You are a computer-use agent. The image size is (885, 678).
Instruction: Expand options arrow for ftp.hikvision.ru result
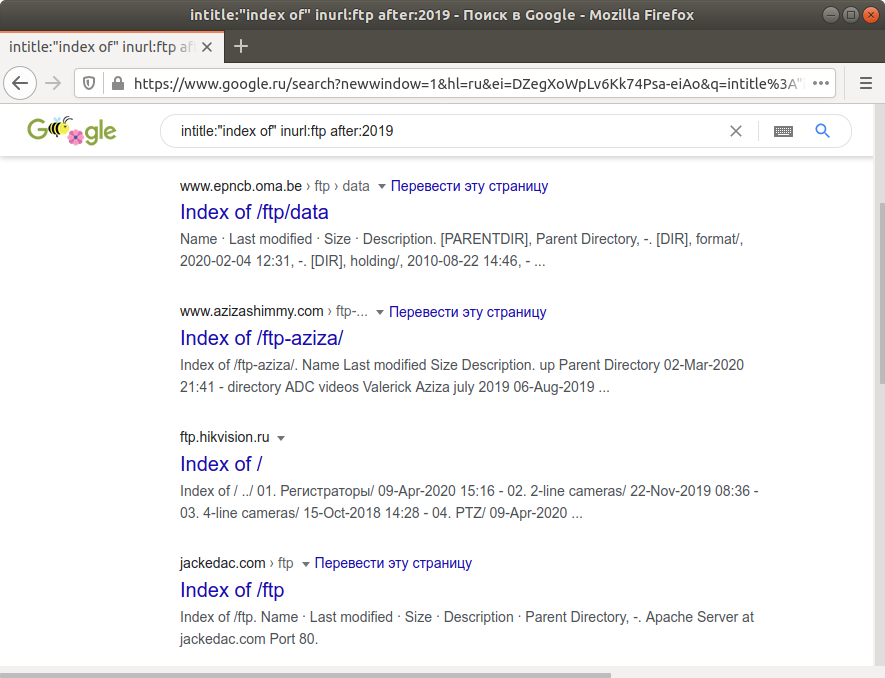(281, 438)
